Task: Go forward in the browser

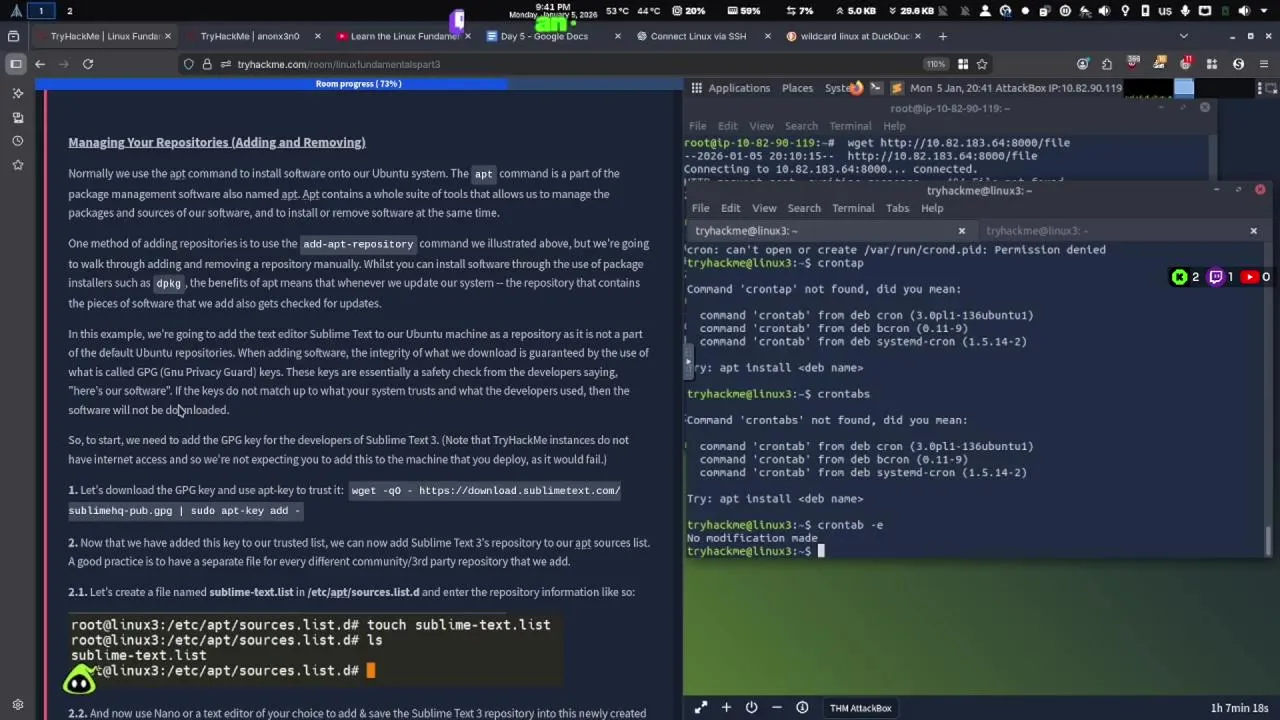Action: (64, 64)
